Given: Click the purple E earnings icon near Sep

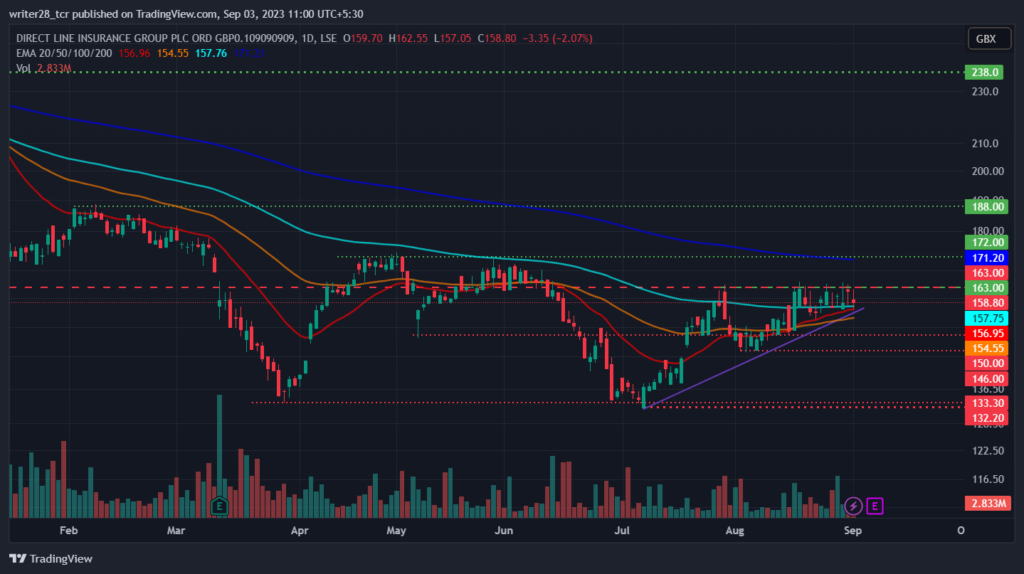Looking at the screenshot, I should [874, 505].
